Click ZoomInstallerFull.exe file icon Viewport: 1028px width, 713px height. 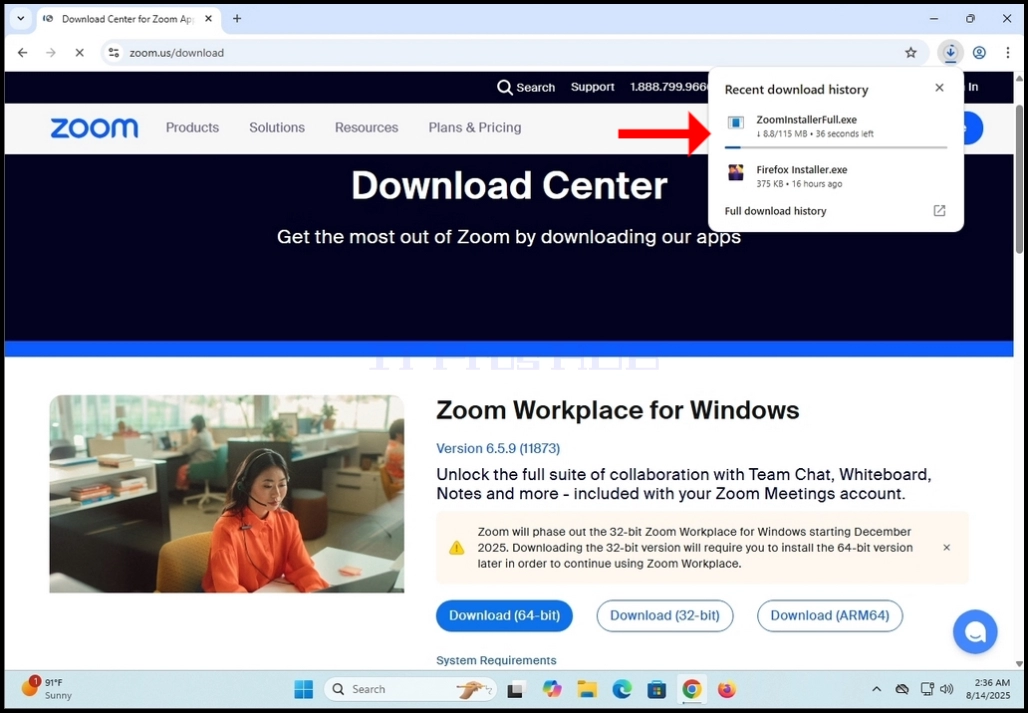736,123
